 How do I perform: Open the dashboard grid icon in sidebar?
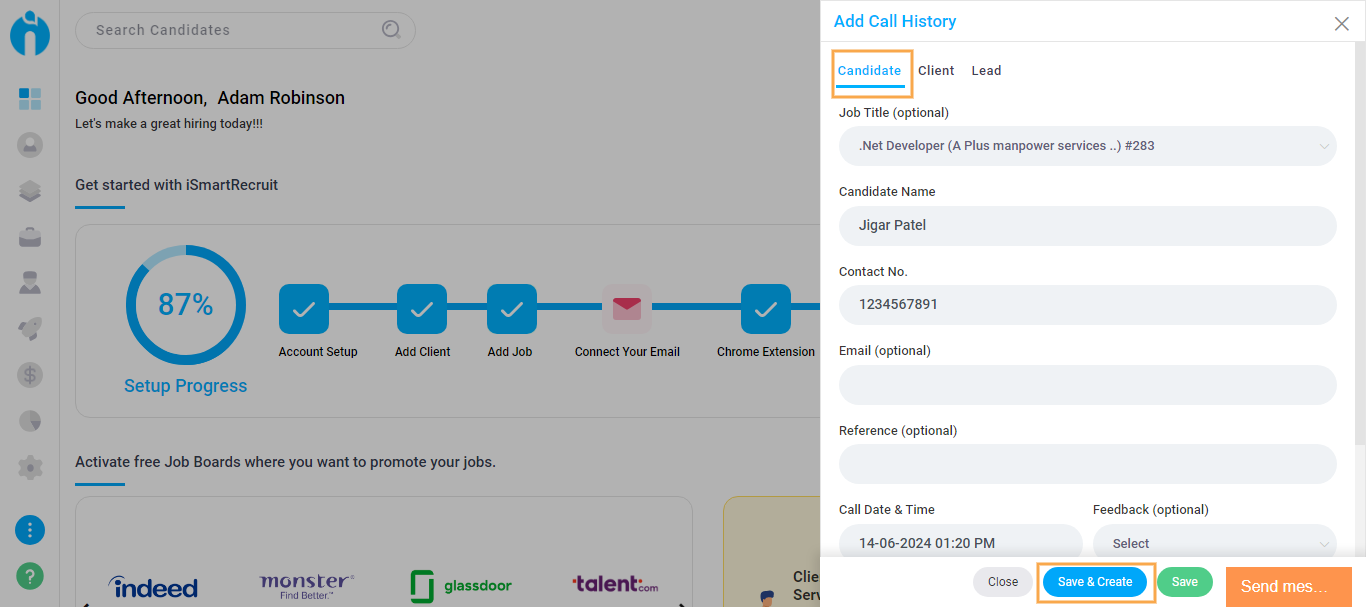(30, 99)
